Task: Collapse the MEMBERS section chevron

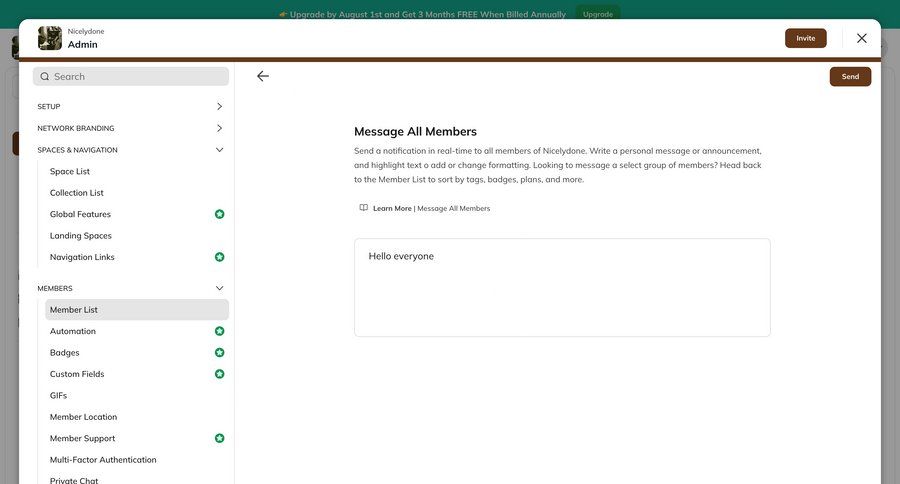Action: tap(219, 288)
